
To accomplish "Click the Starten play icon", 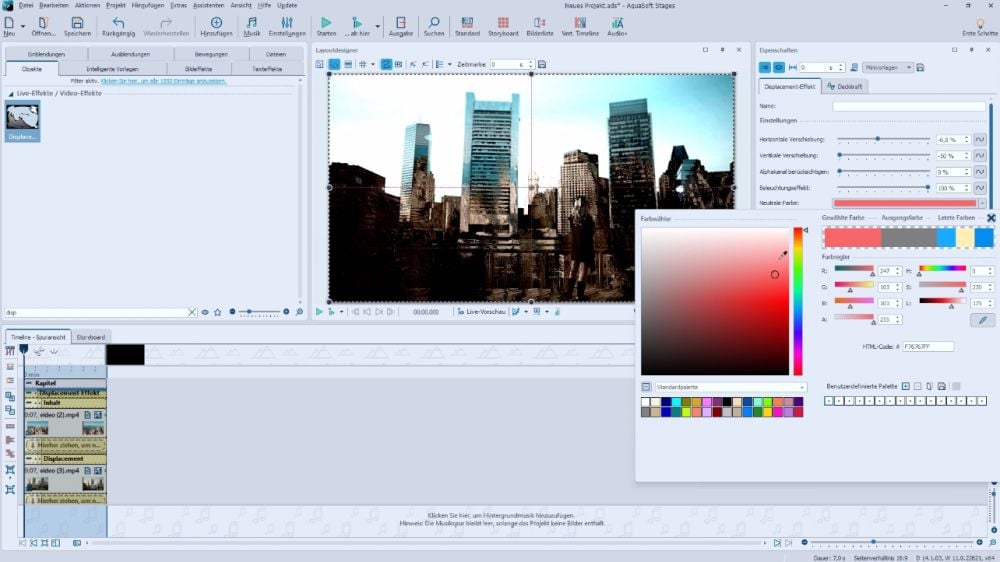I will (x=326, y=23).
